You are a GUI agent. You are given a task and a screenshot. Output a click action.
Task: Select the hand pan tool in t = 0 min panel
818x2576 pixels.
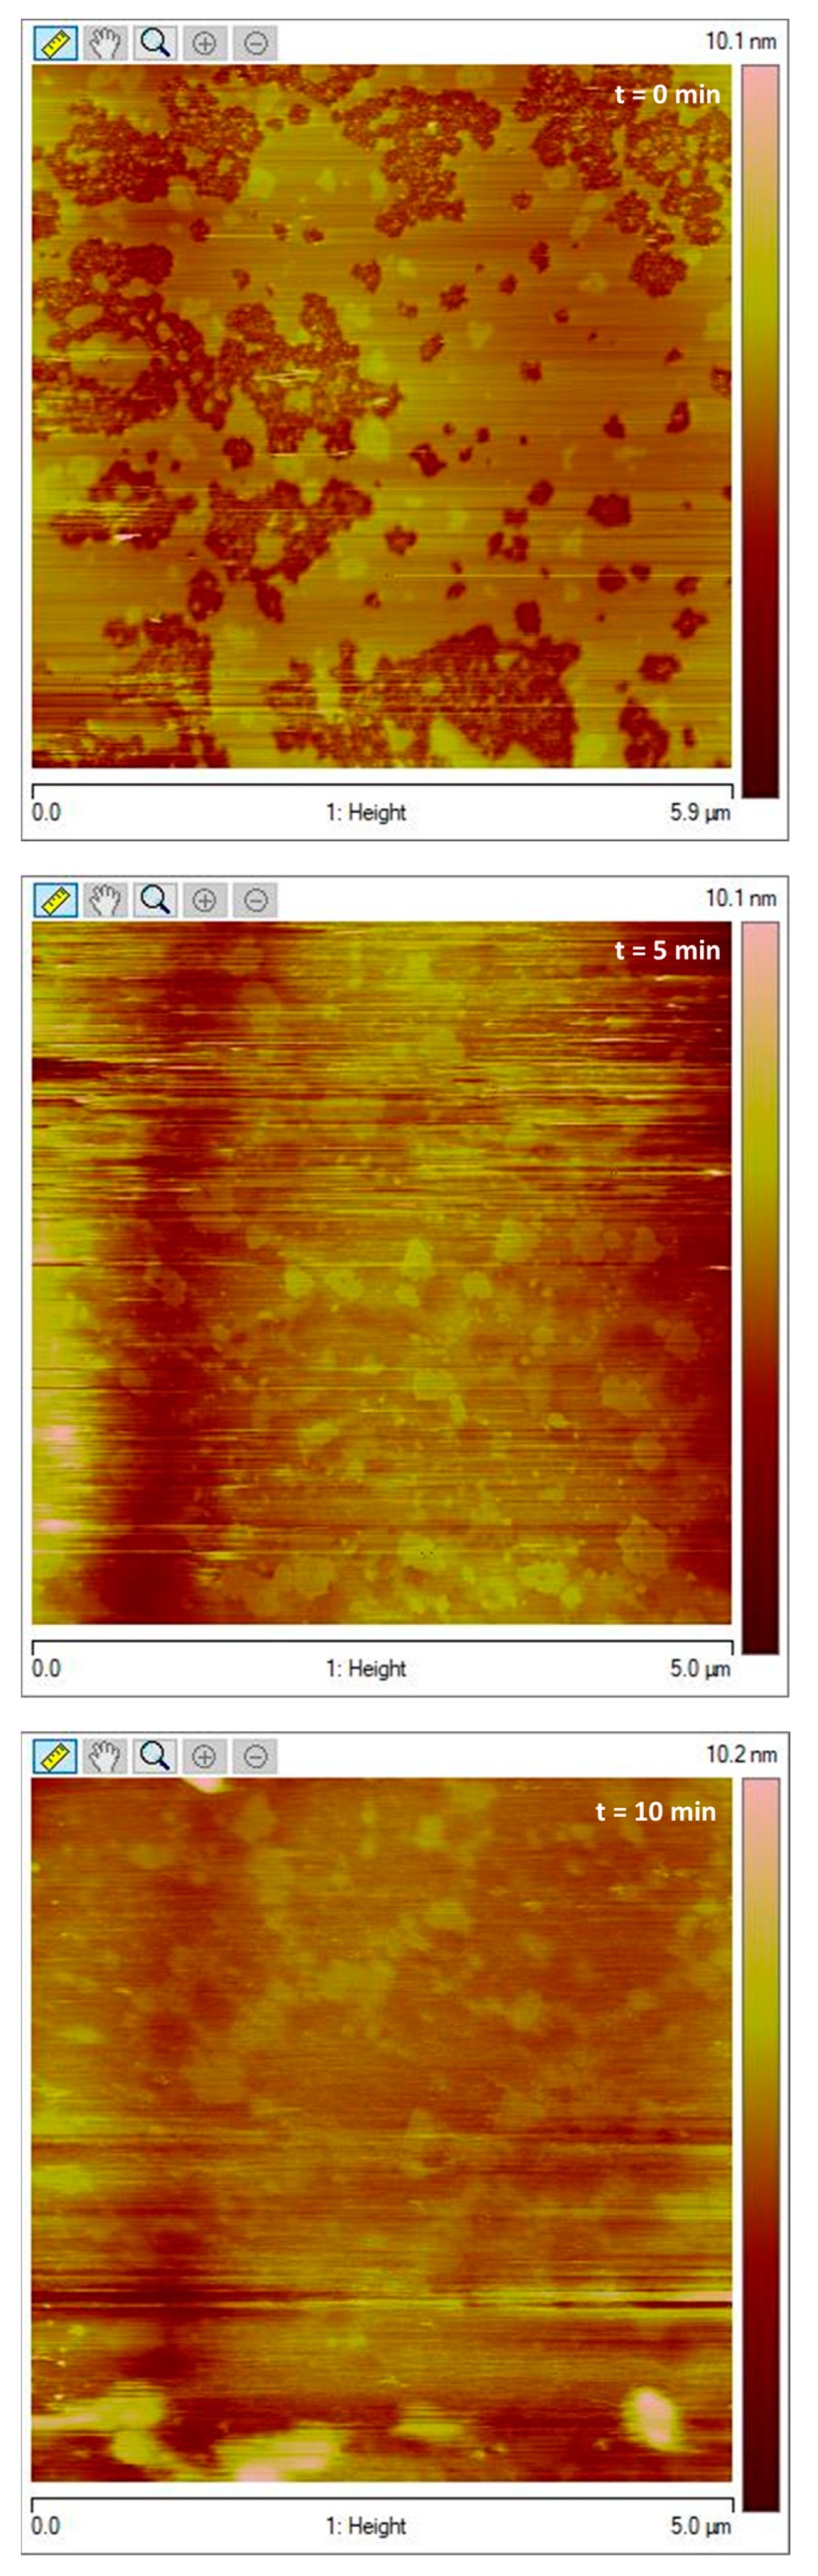click(x=105, y=43)
